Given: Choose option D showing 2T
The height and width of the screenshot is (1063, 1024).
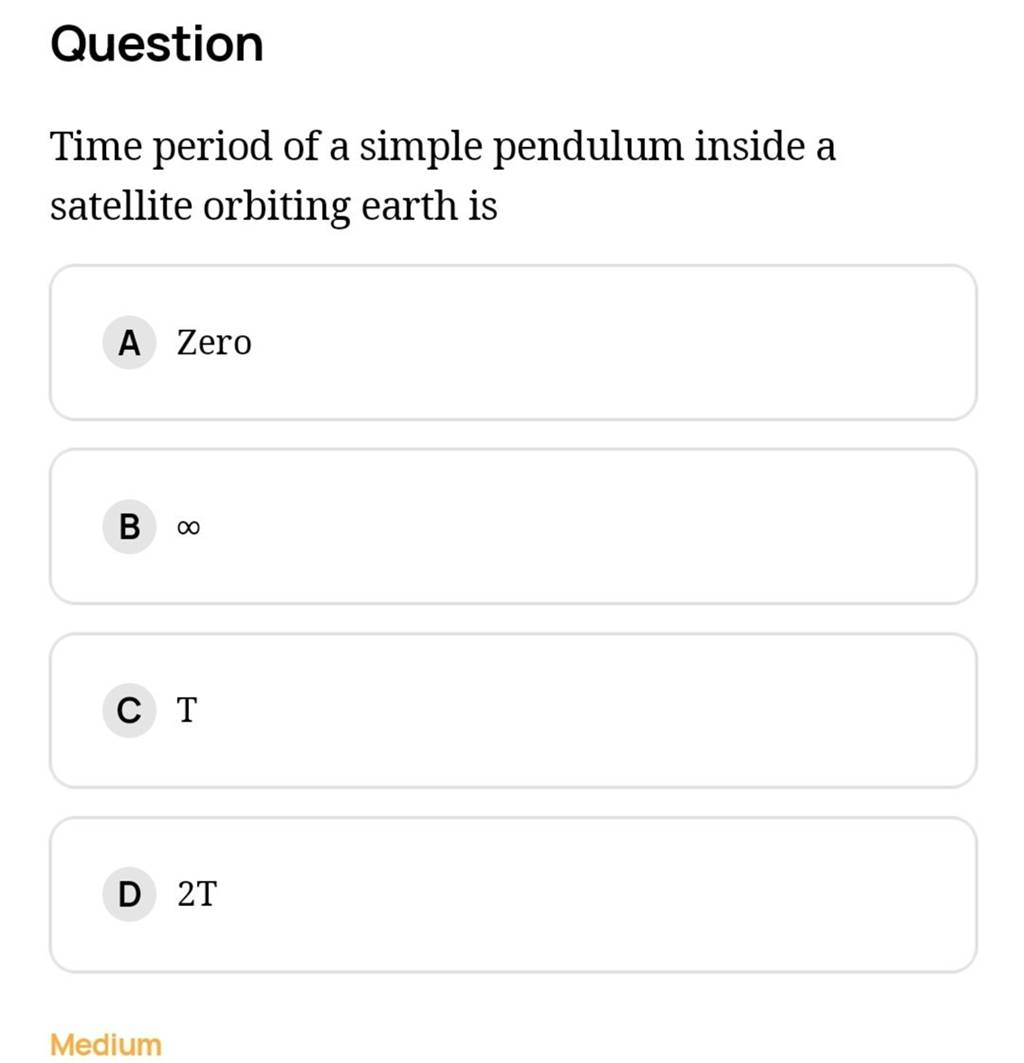Looking at the screenshot, I should [512, 895].
